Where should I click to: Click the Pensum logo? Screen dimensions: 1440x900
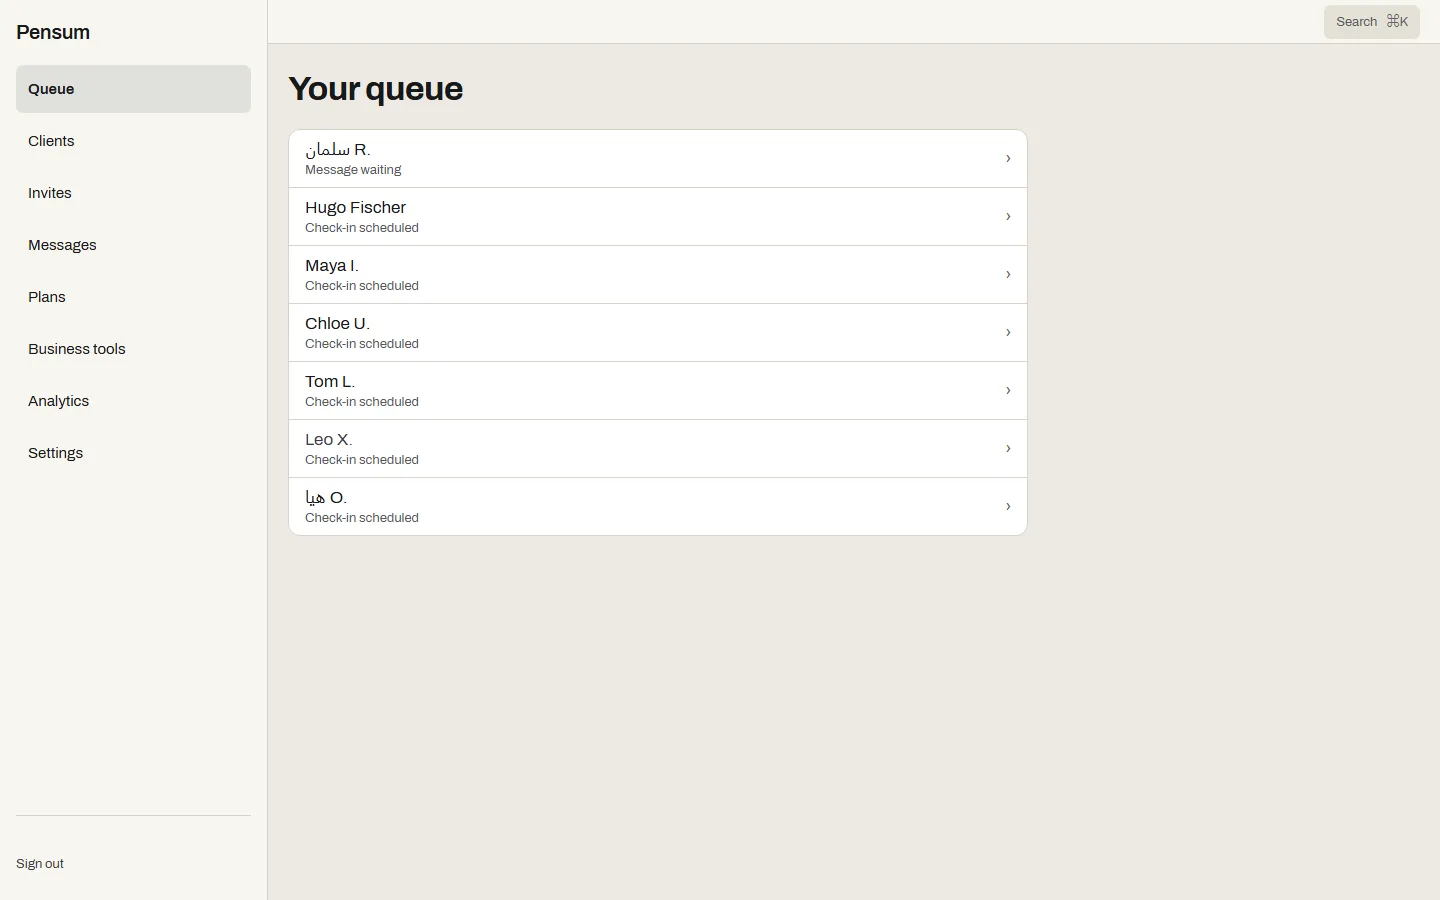tap(53, 32)
